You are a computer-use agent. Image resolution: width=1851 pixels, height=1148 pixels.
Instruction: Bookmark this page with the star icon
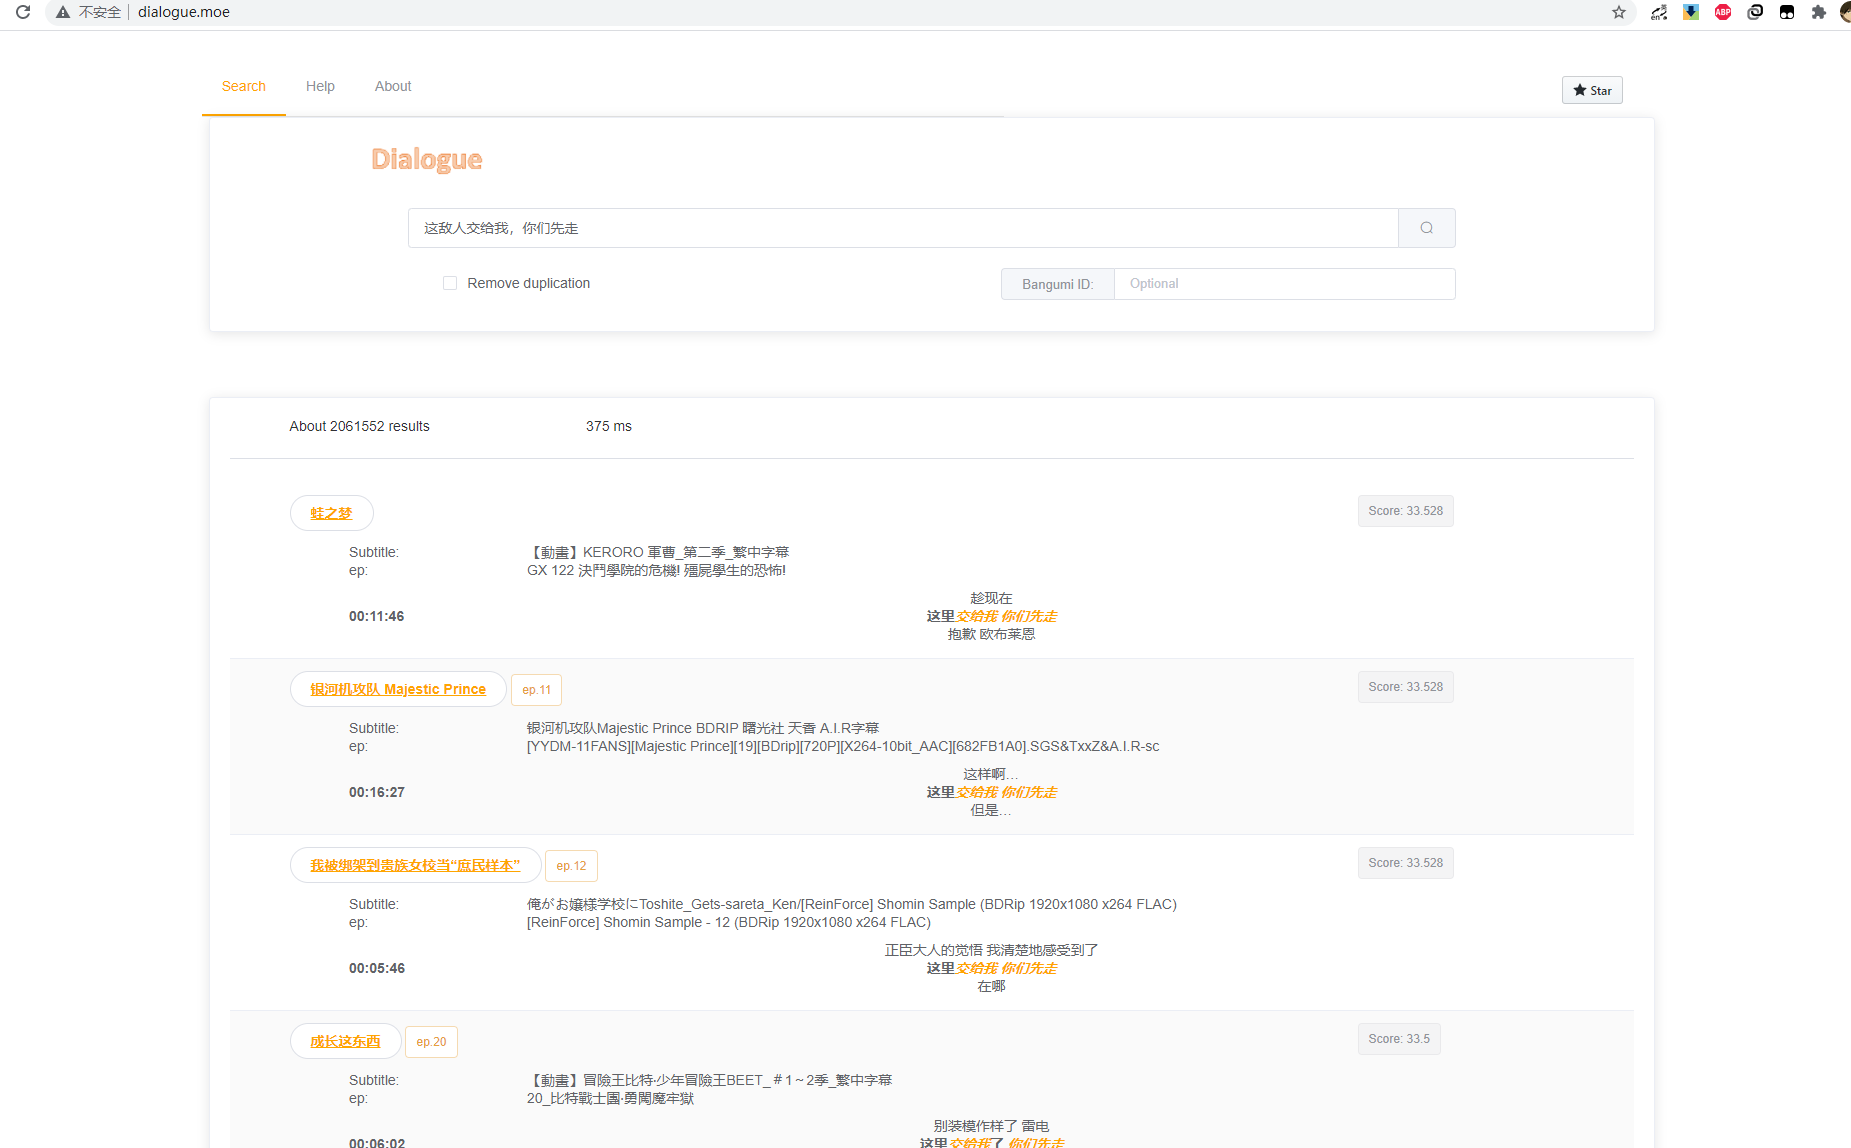point(1619,12)
